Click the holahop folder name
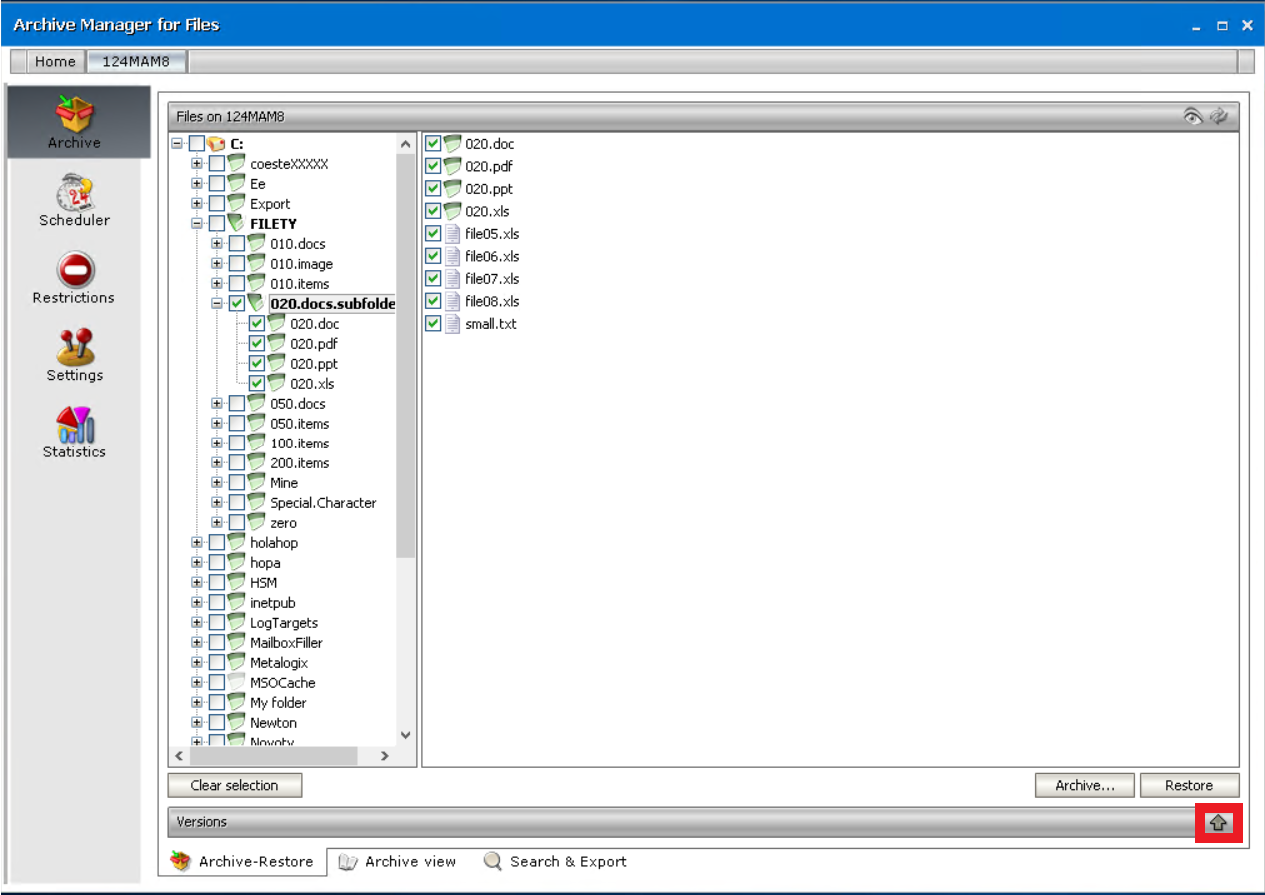 274,543
